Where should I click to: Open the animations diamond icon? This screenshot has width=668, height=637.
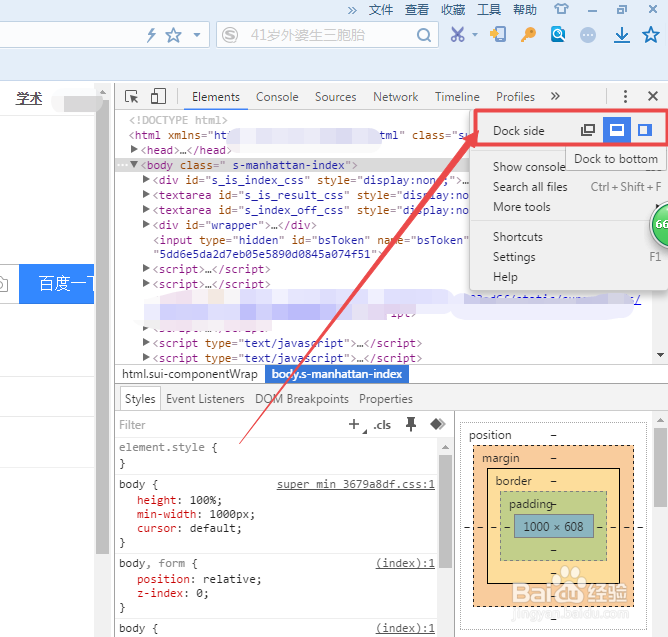tap(438, 424)
